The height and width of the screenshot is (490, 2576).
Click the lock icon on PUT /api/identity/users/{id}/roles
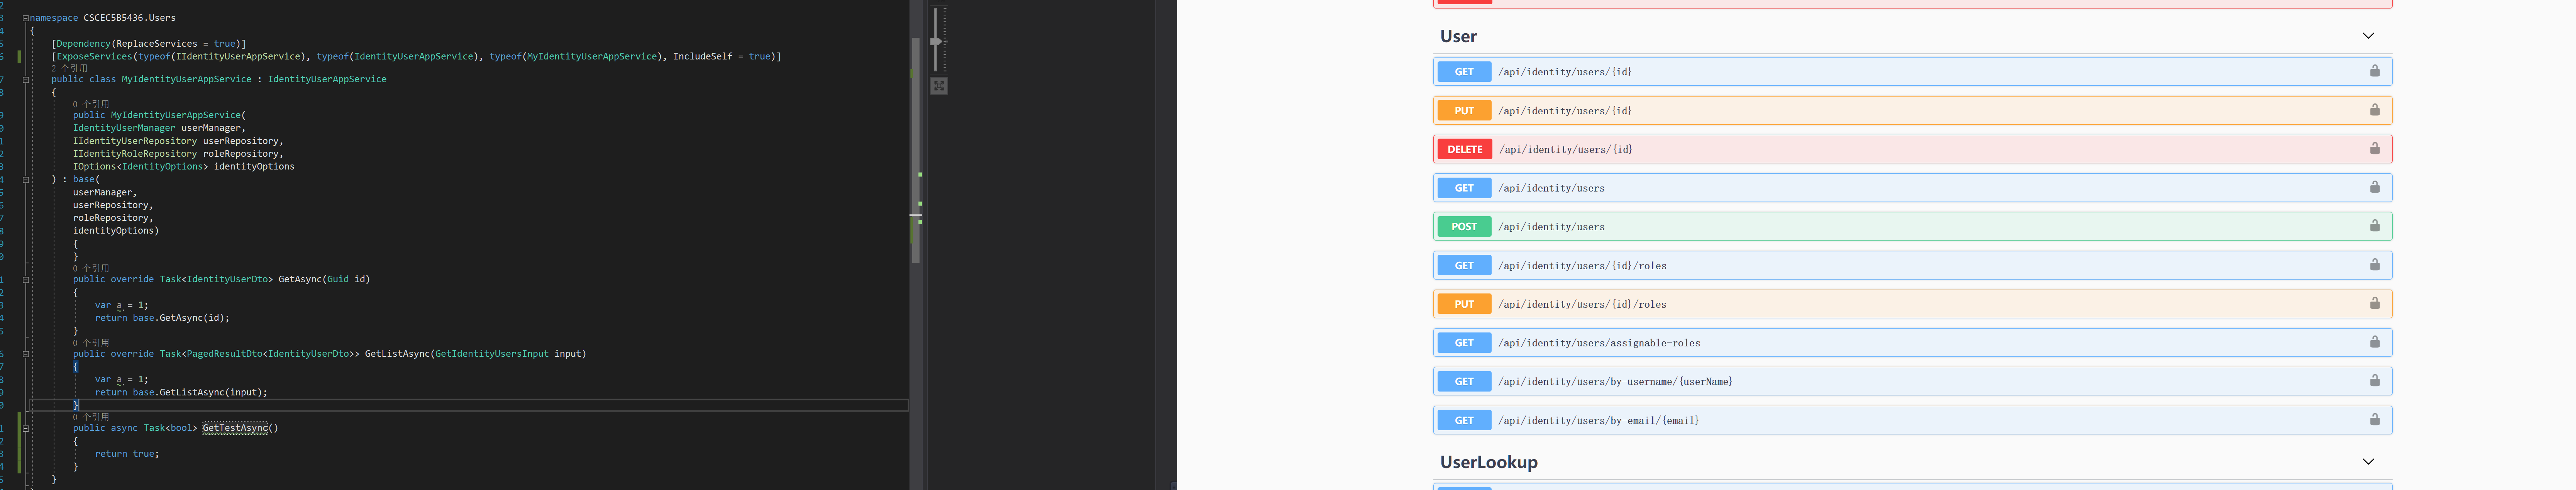pos(2375,303)
